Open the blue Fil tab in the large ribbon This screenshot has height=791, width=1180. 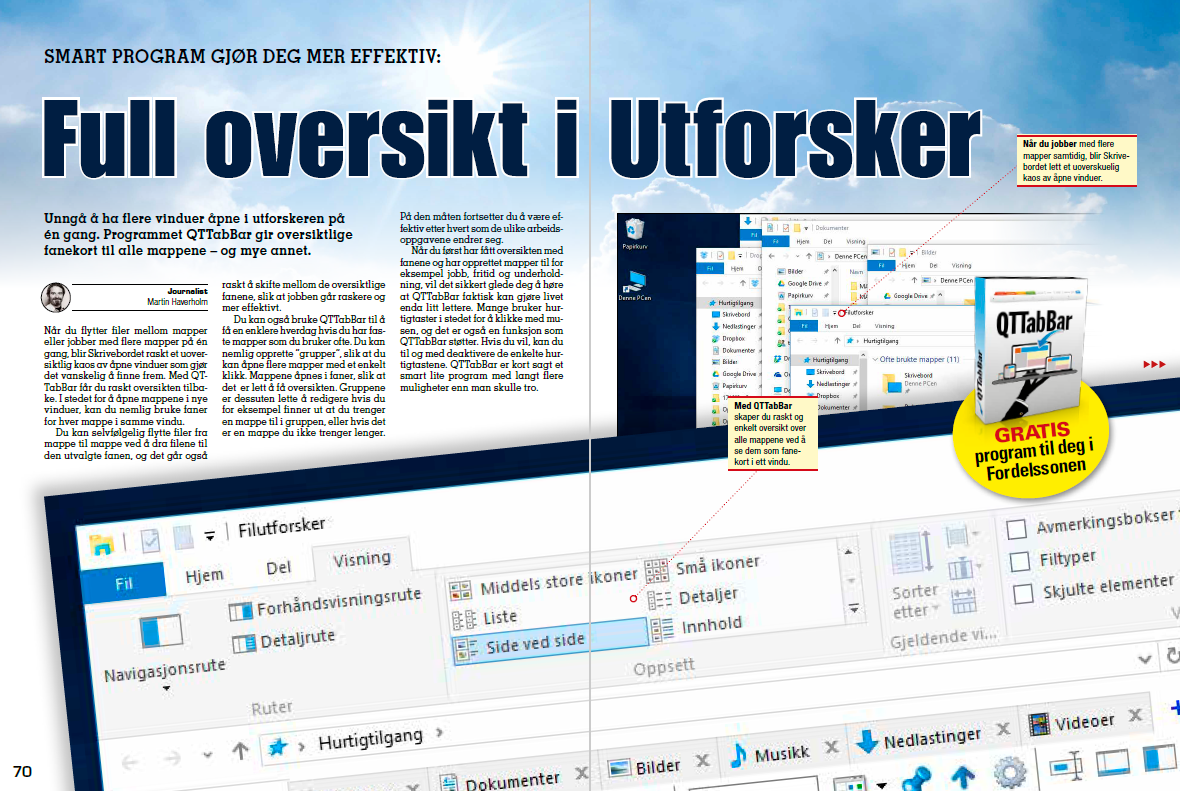[x=123, y=583]
